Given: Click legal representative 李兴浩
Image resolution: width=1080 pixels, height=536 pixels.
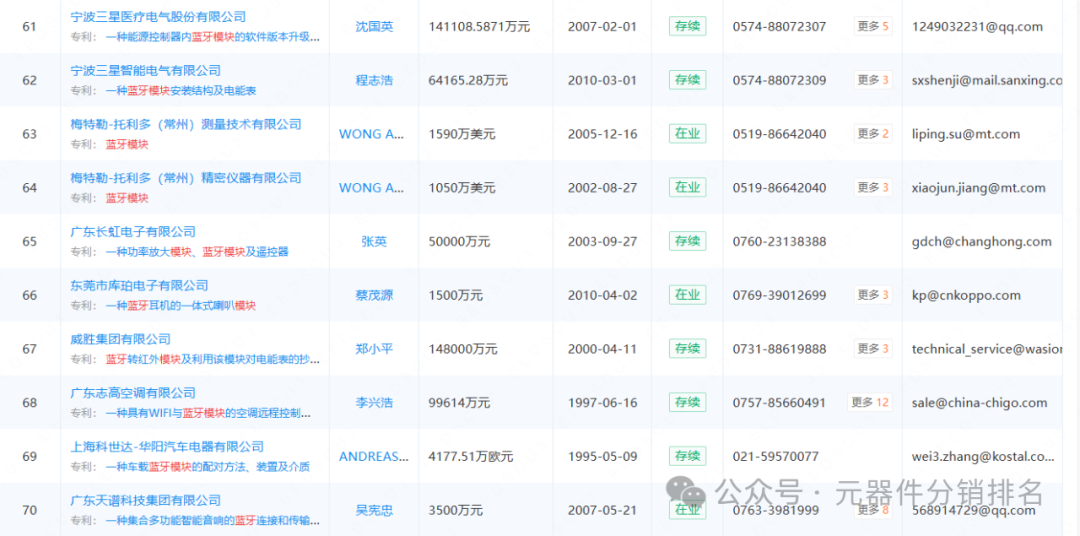Looking at the screenshot, I should point(374,403).
